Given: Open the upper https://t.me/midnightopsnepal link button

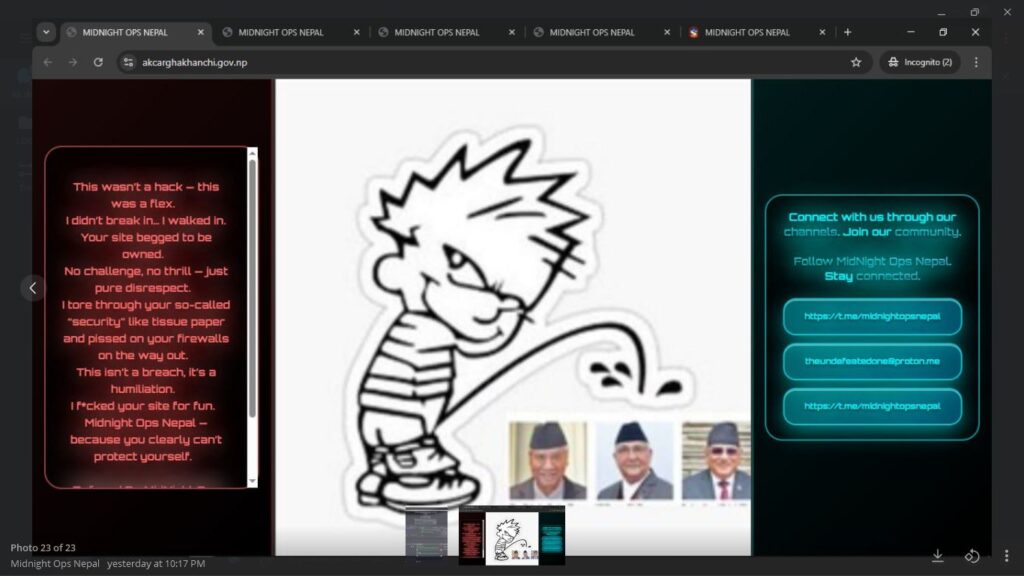Looking at the screenshot, I should pos(872,317).
